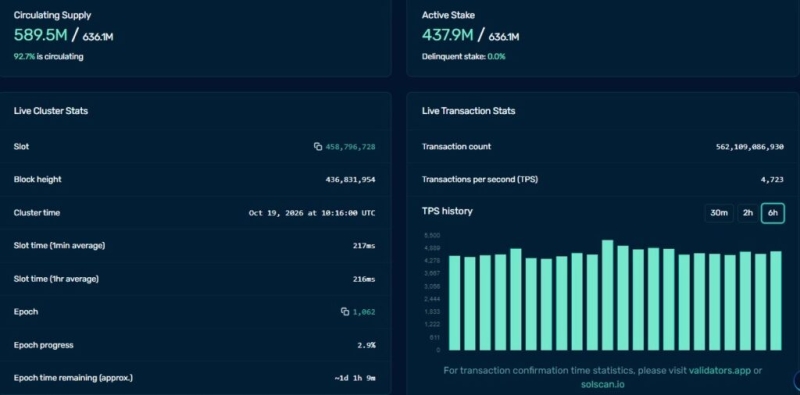
Task: Click the Circulating Supply heading
Action: coord(52,15)
